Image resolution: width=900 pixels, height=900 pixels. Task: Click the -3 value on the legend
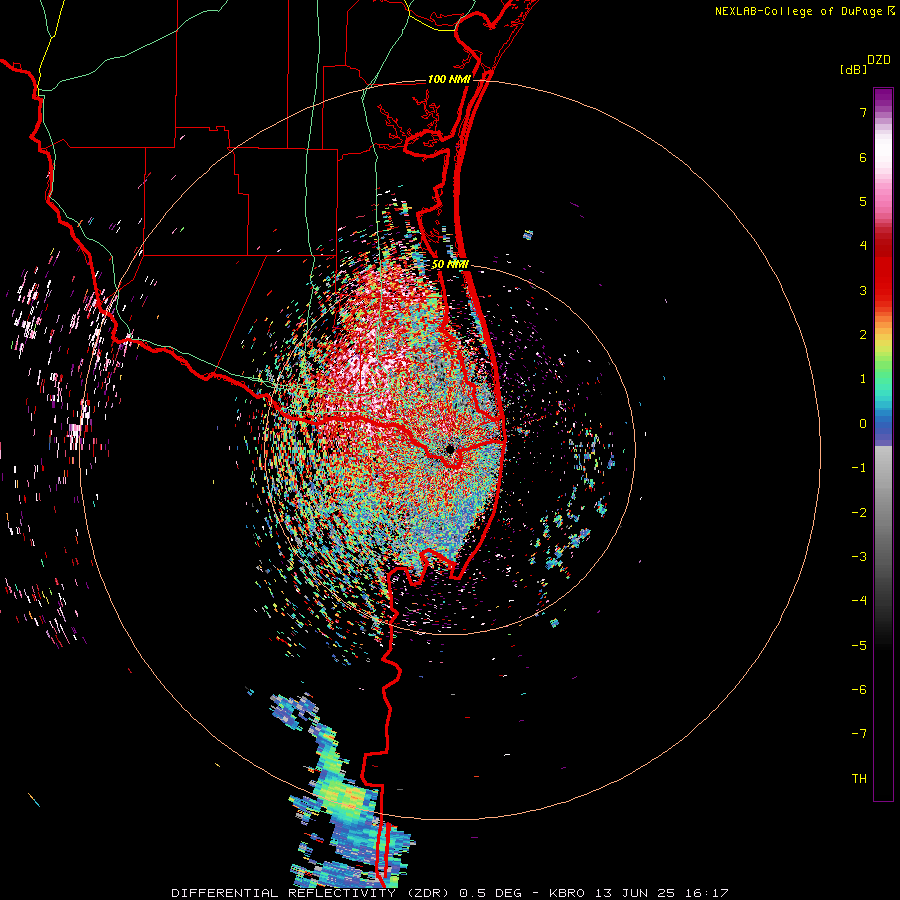(859, 556)
